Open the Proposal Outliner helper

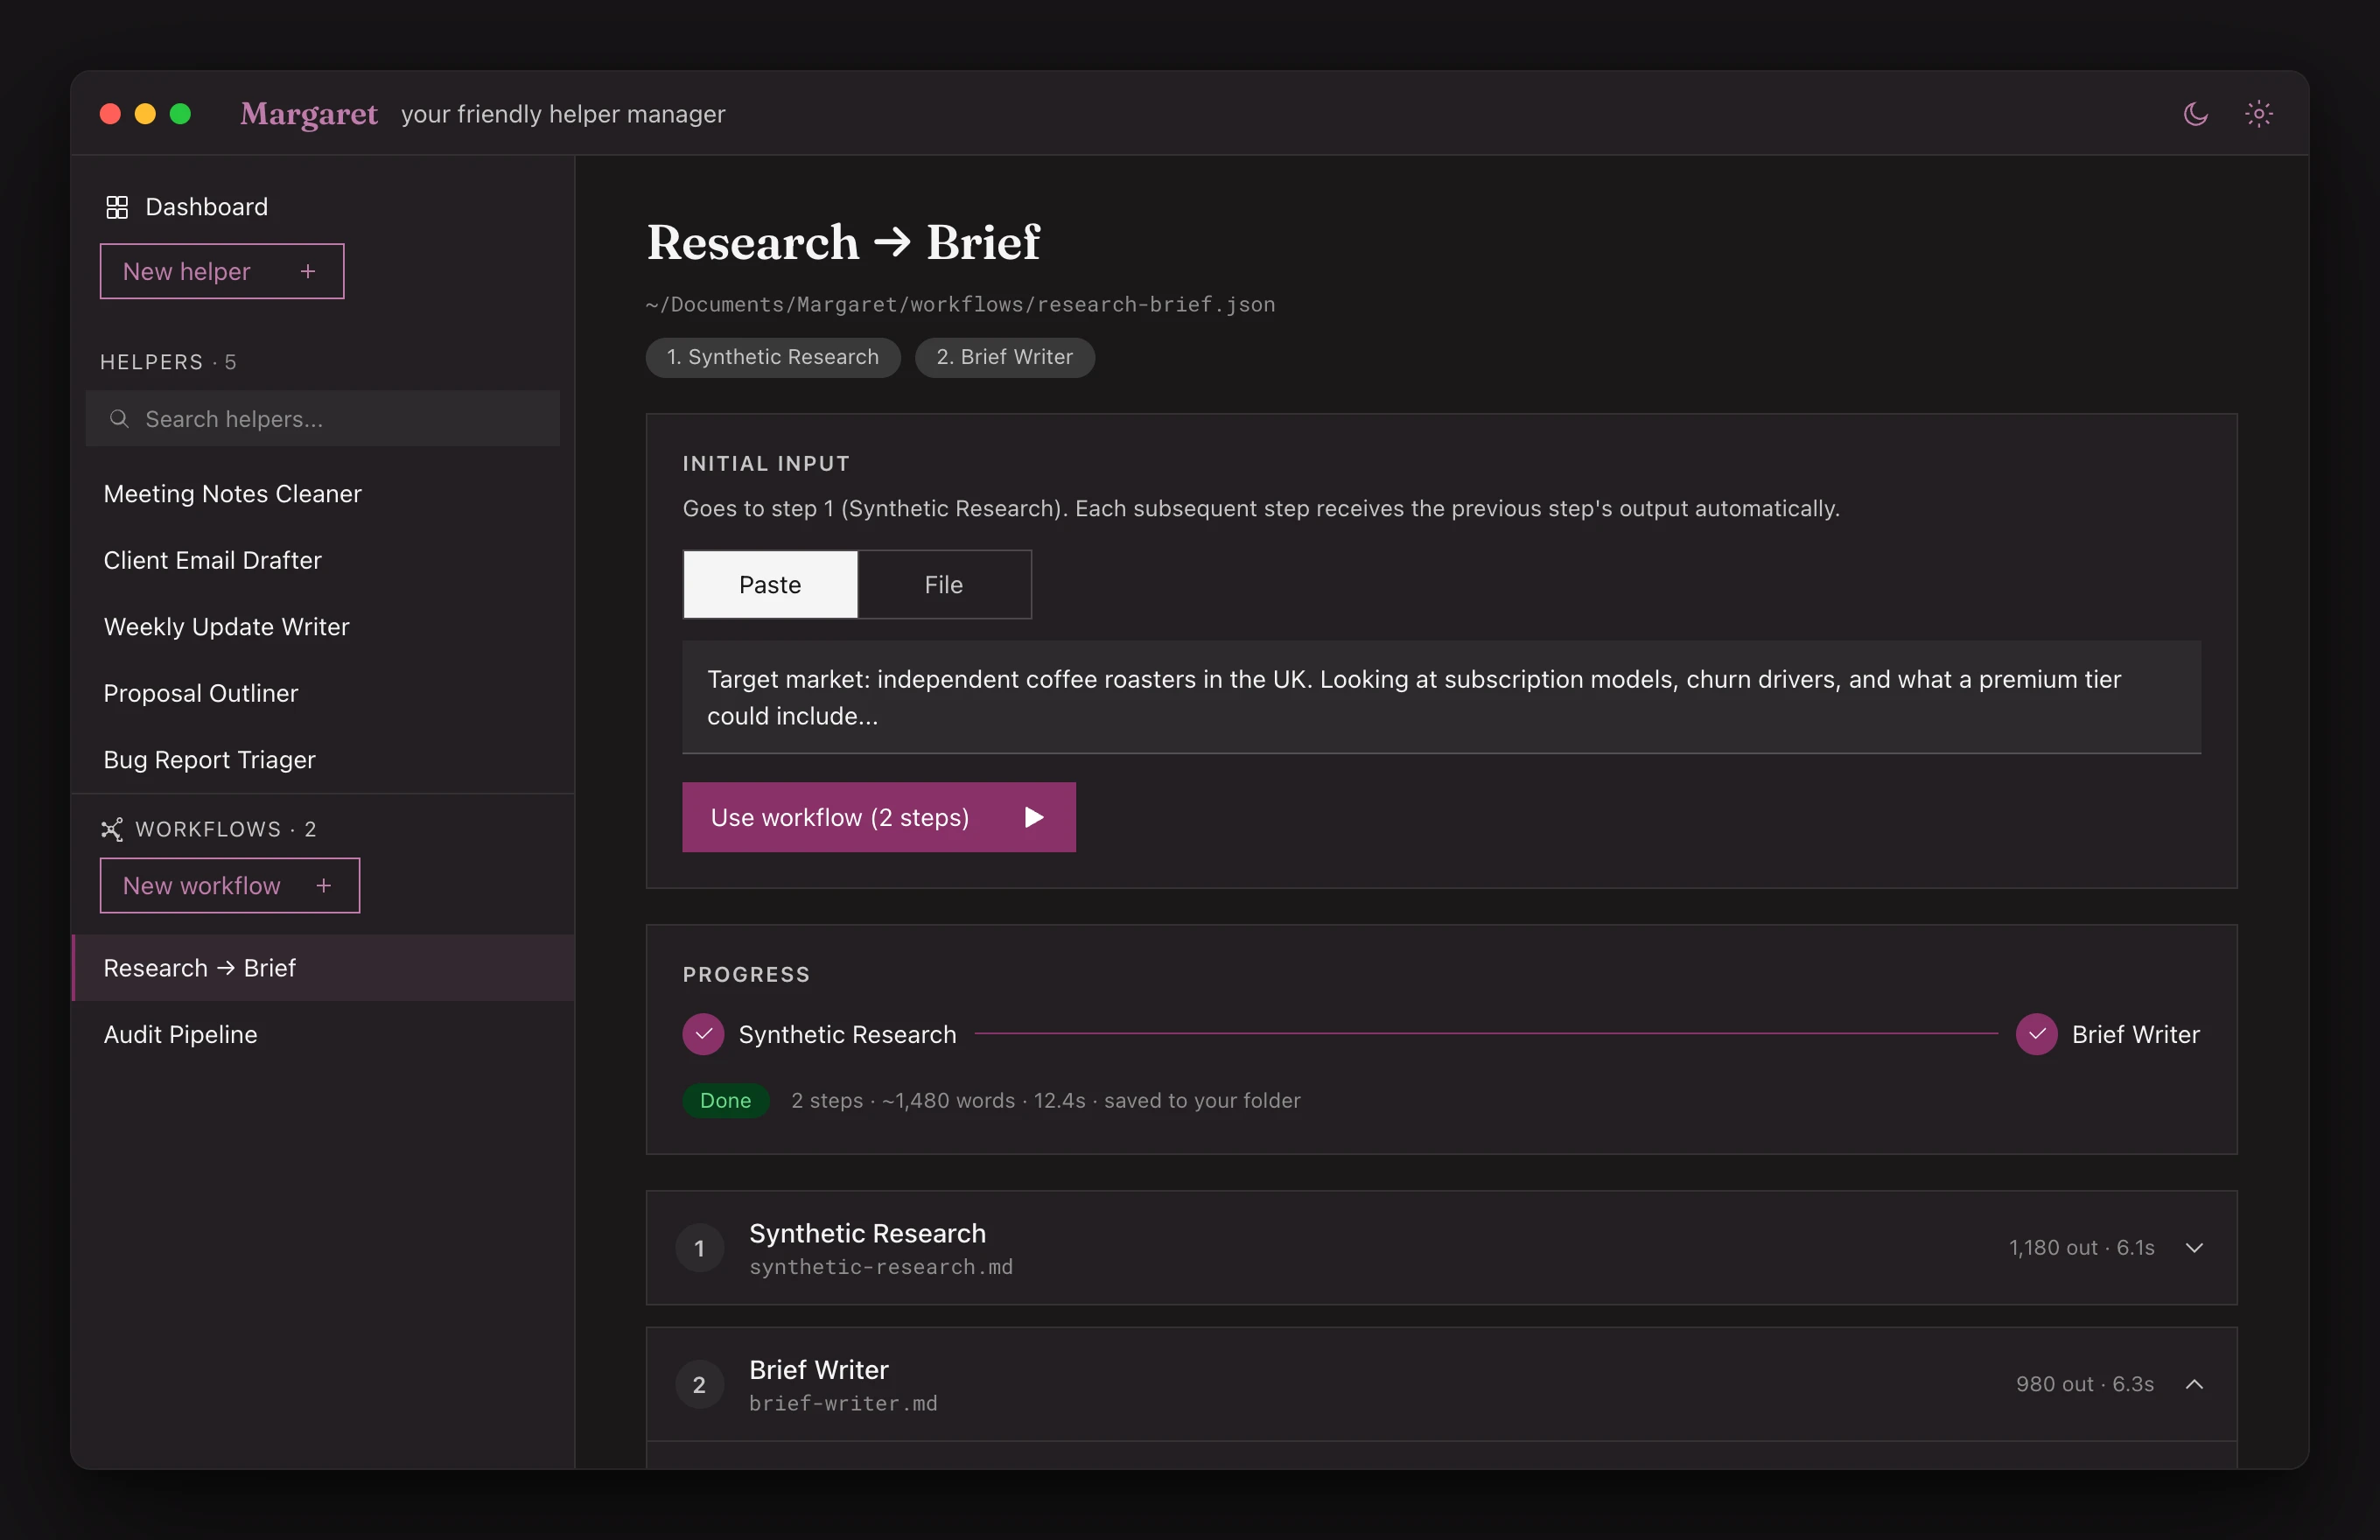pyautogui.click(x=323, y=693)
